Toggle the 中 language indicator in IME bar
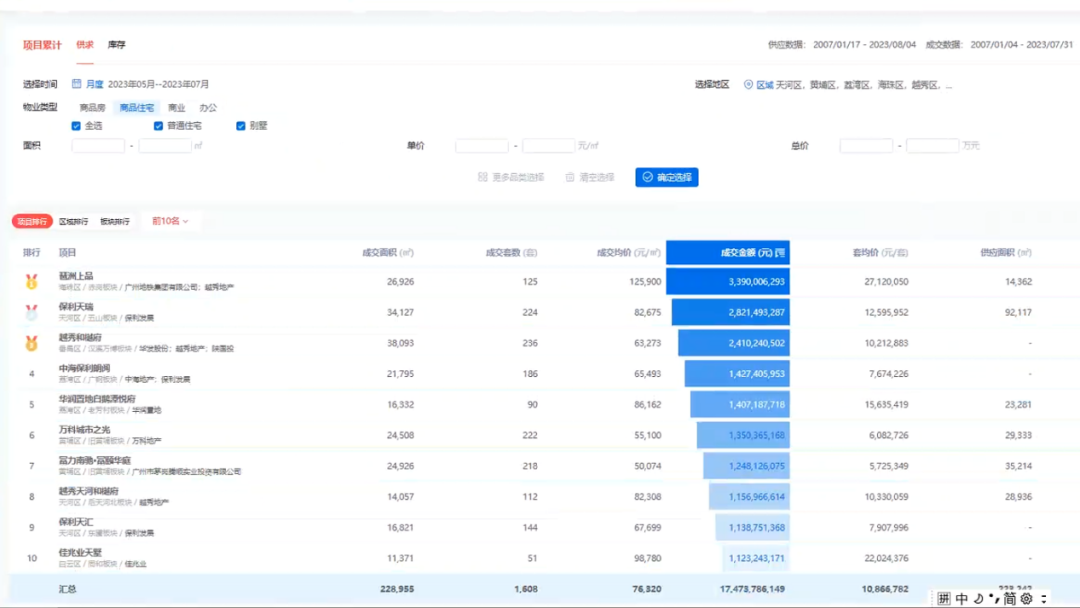Viewport: 1080px width, 608px height. point(962,598)
